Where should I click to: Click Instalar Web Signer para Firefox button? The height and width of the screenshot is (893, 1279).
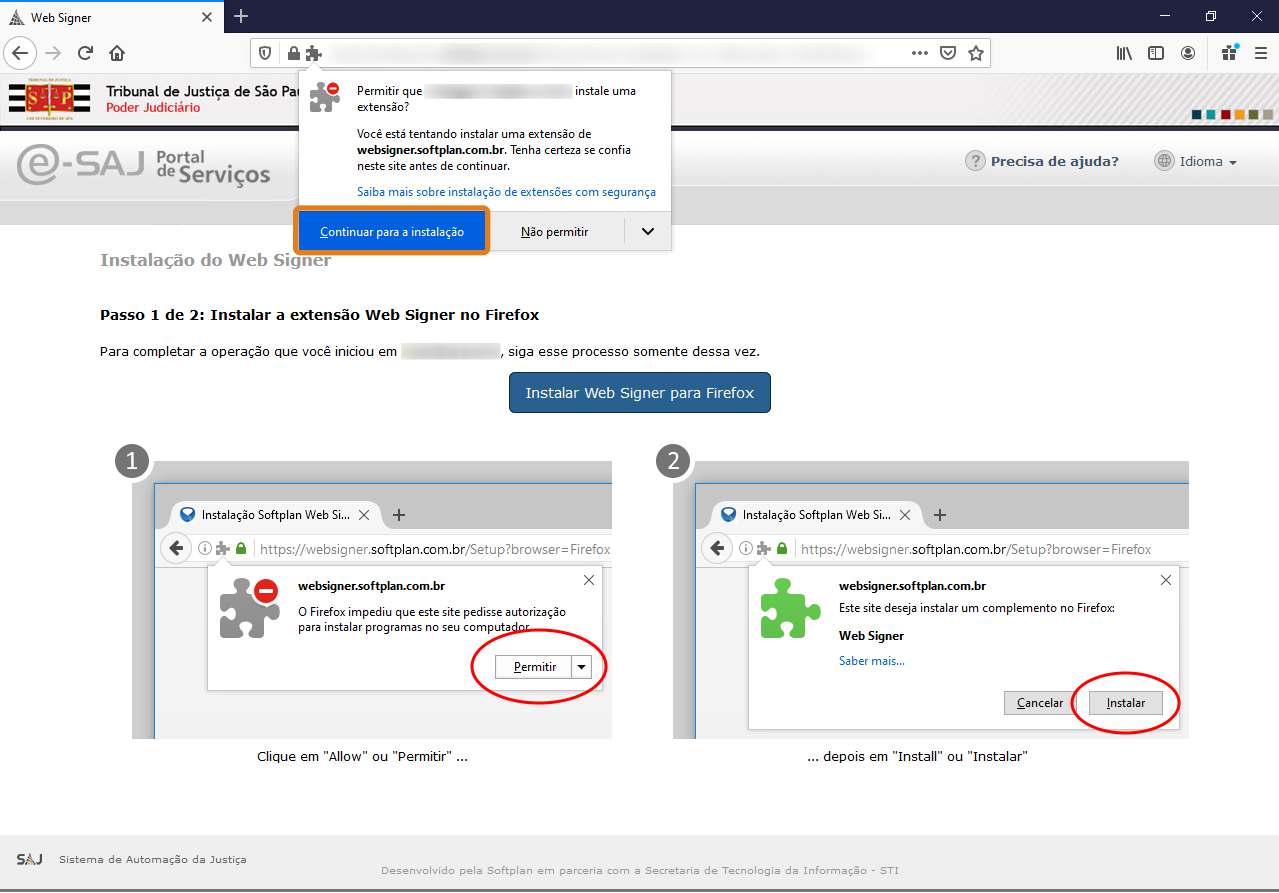[x=640, y=393]
